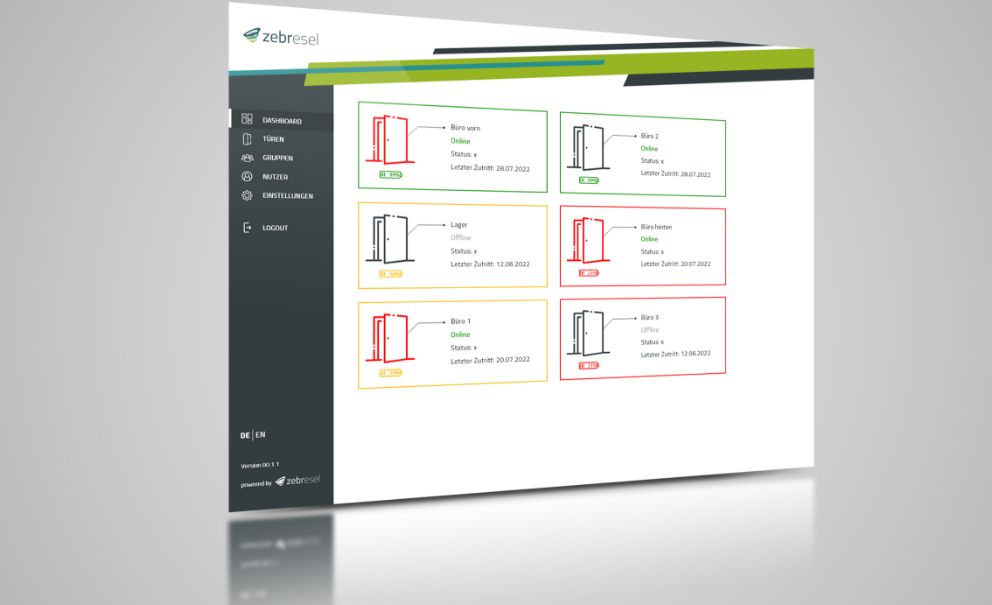Click Letzter Zutritt date of Büro 3
Image resolution: width=992 pixels, height=605 pixels.
point(675,354)
